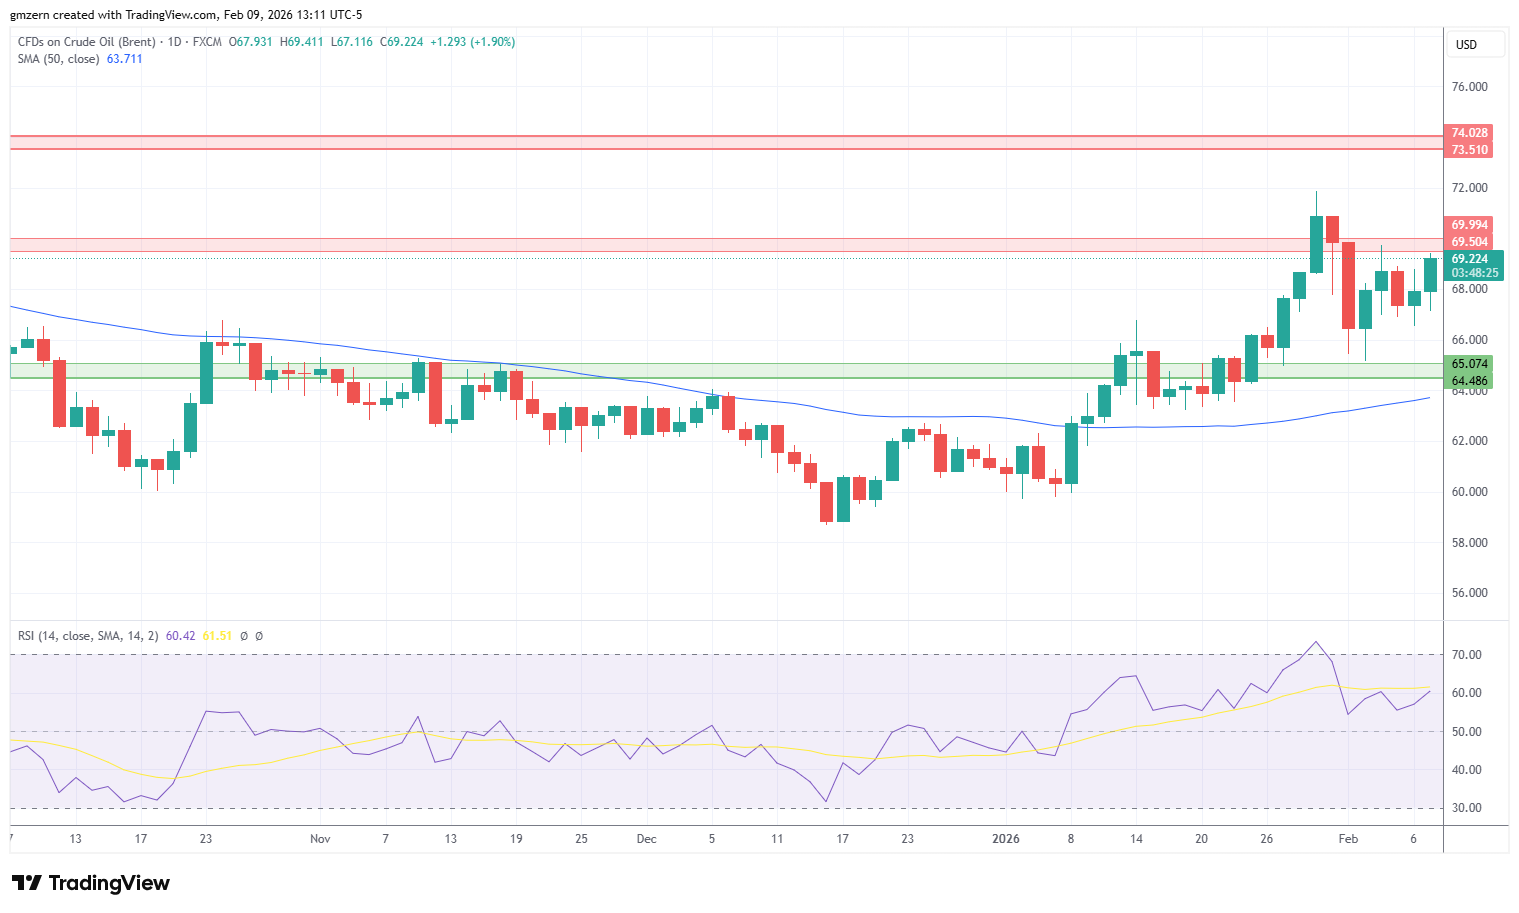Click the countdown timer 03:48:25

coord(1475,273)
